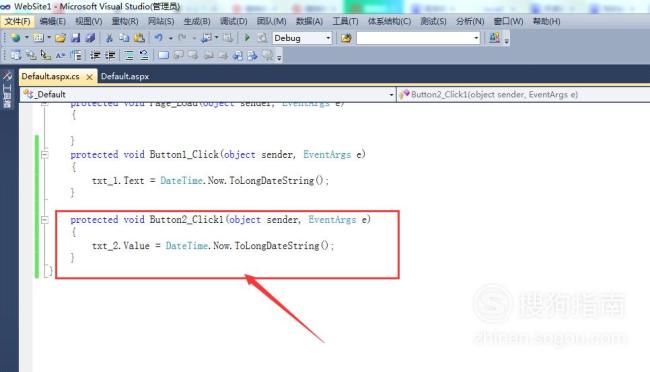Open the 视图(V) menu
Screen dimensions: 650x372
click(89, 21)
